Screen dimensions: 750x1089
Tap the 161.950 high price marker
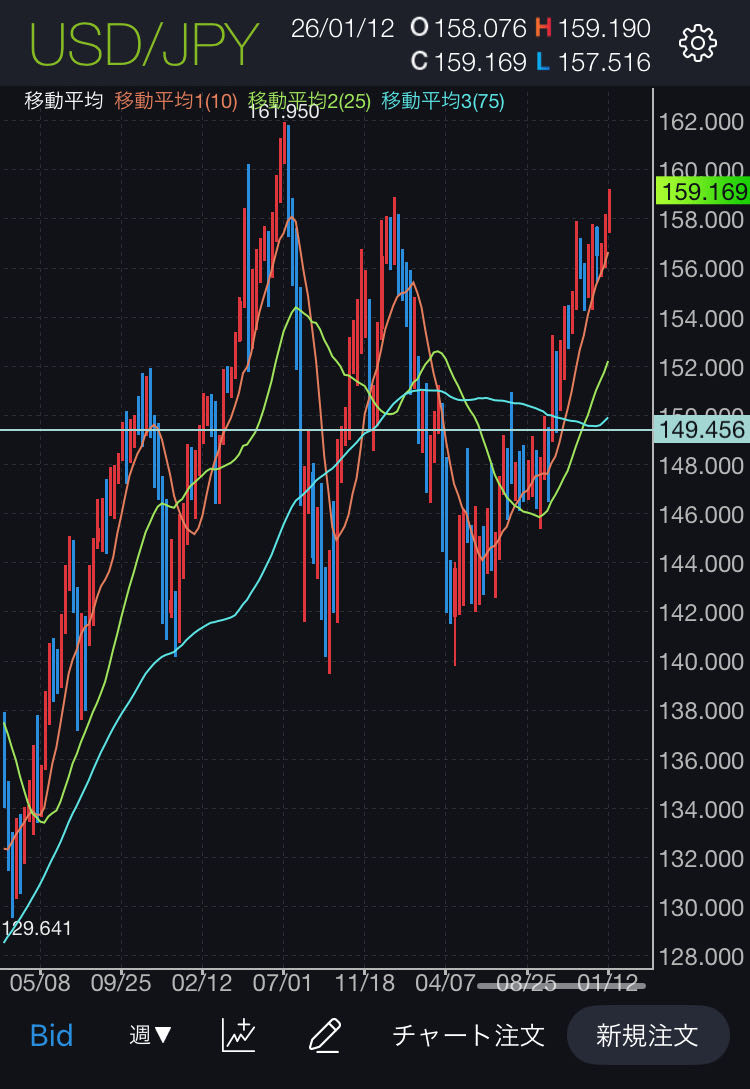point(283,112)
